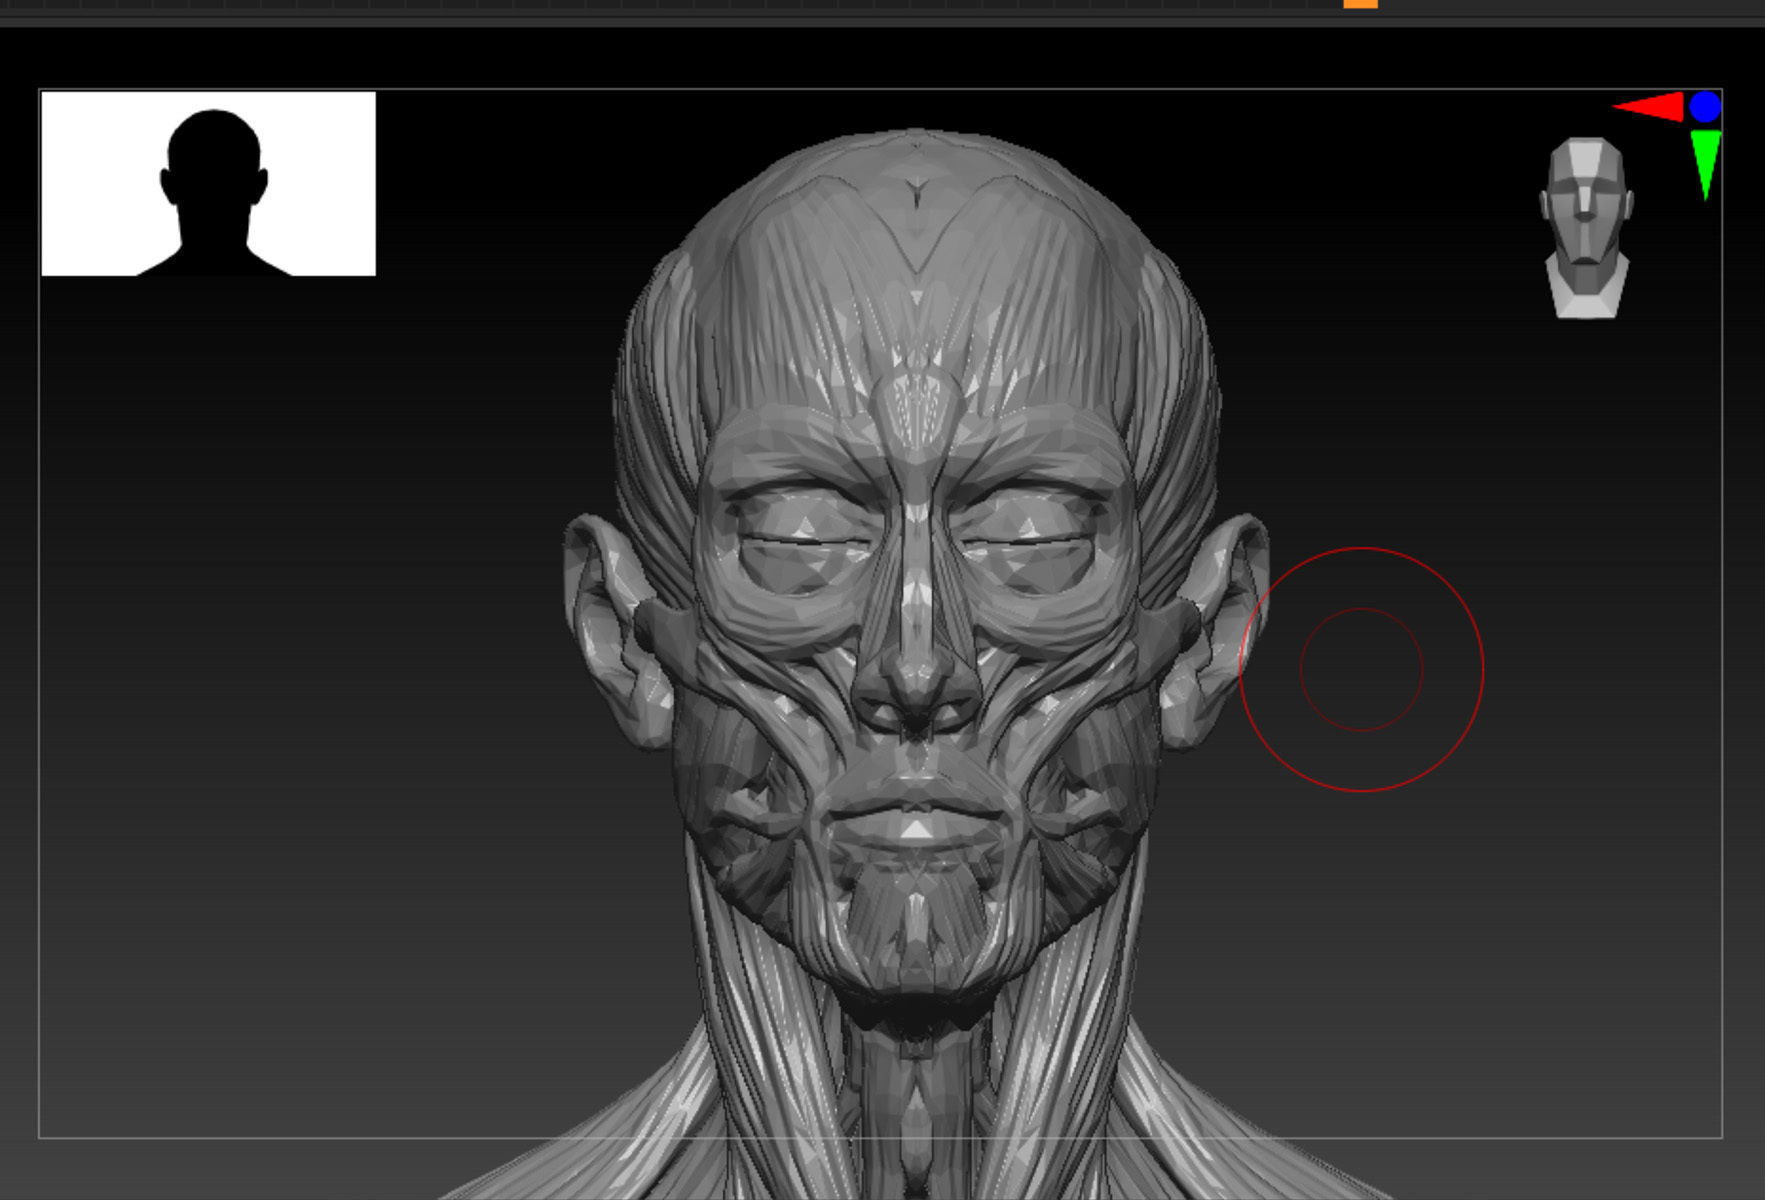Click the center of the red brush cursor ring

tap(1362, 670)
